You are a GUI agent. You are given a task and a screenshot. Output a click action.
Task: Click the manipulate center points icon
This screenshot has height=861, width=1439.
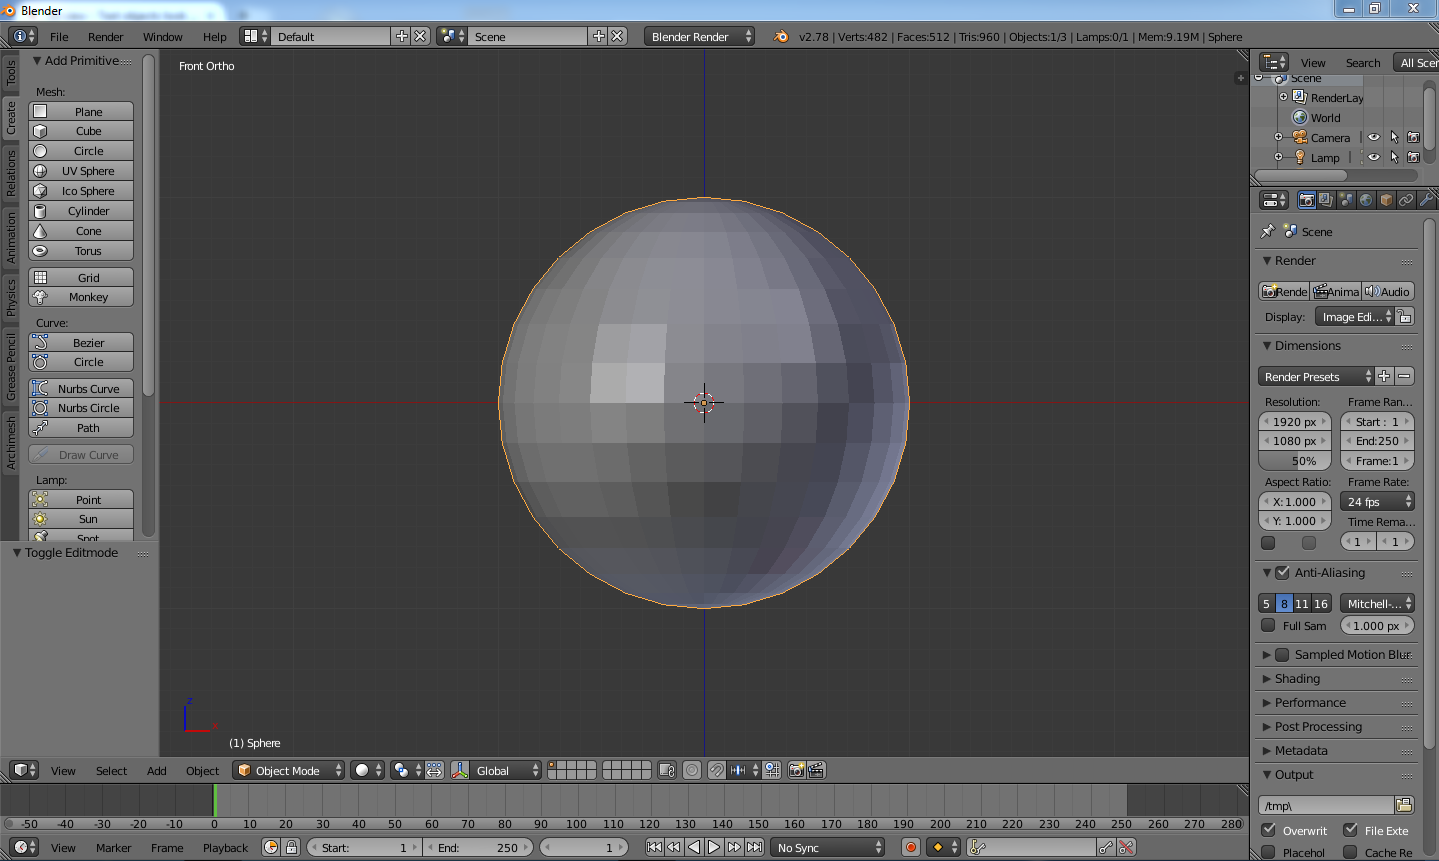tap(434, 770)
